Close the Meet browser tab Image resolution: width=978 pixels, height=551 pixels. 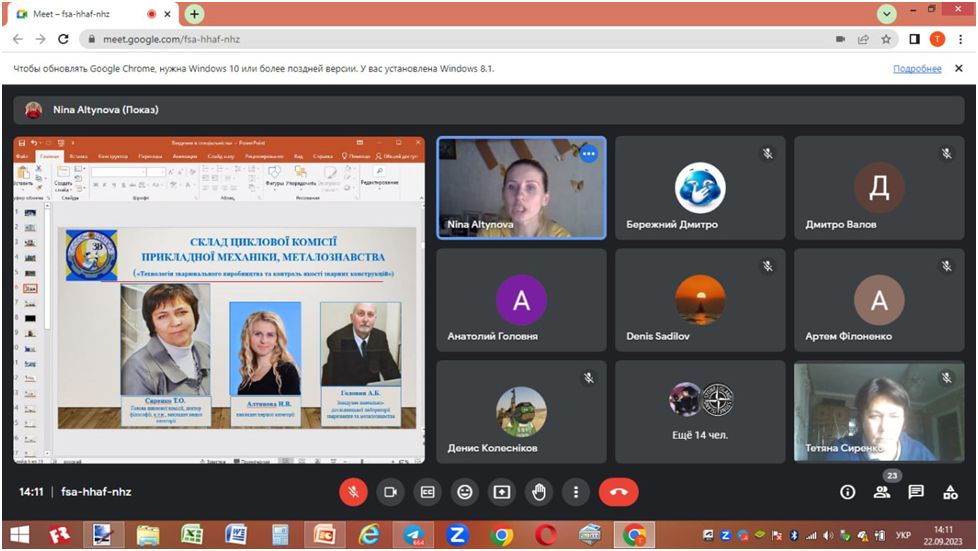pyautogui.click(x=167, y=14)
